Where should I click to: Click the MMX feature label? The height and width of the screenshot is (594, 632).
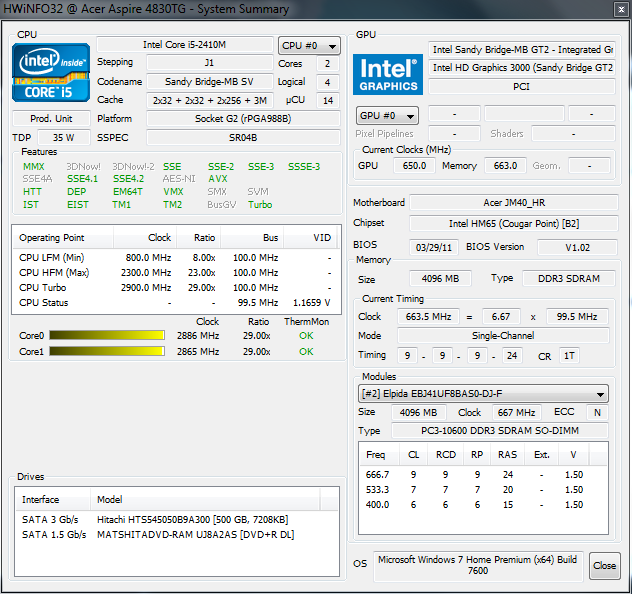(x=33, y=167)
